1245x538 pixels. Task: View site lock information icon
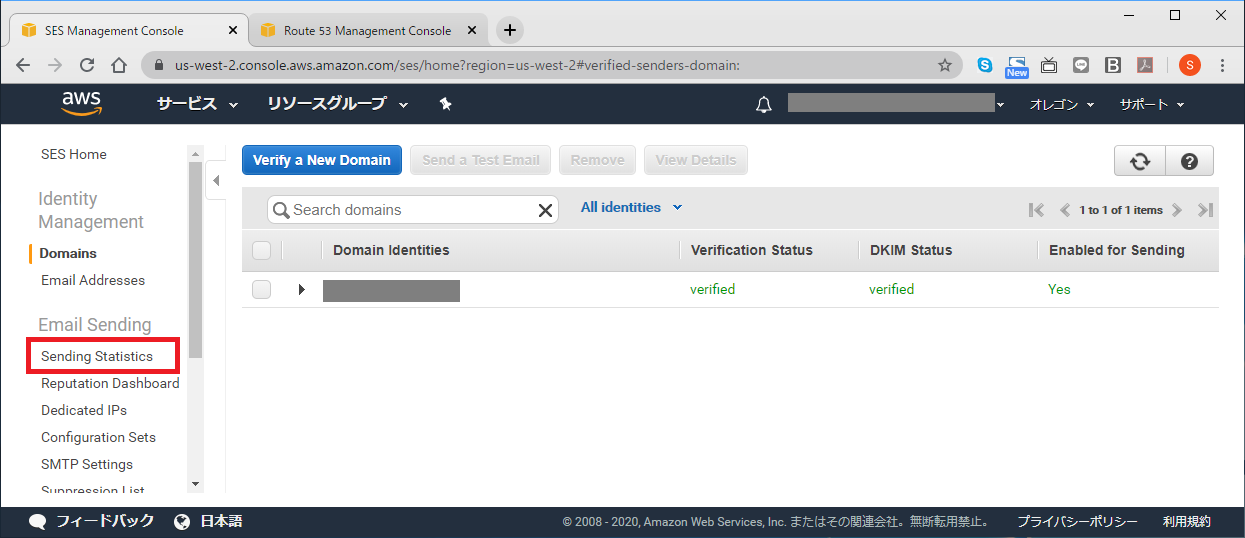[158, 66]
